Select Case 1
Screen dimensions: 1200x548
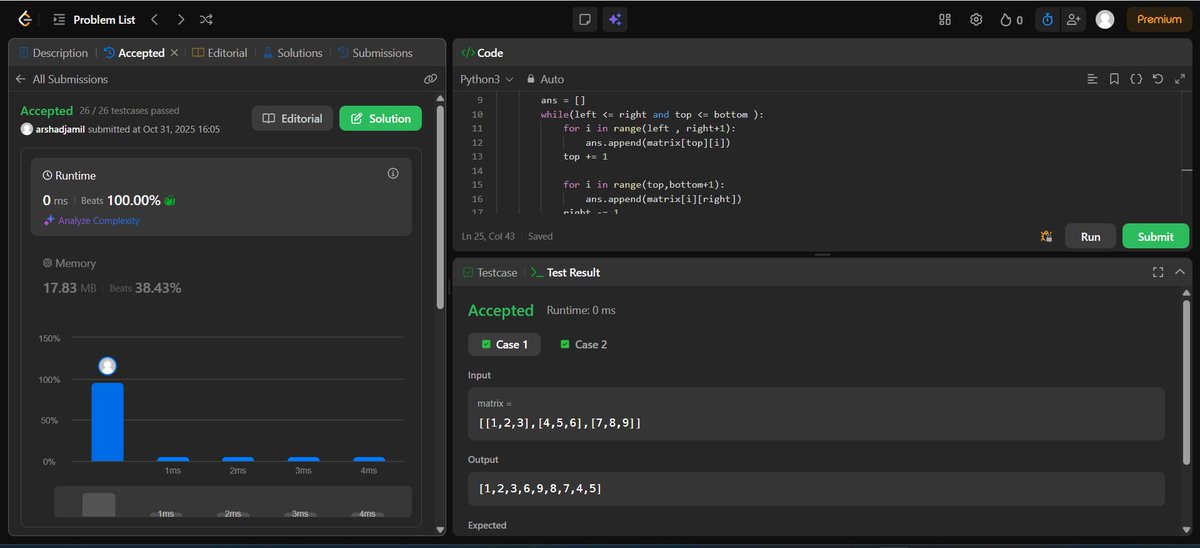coord(505,344)
